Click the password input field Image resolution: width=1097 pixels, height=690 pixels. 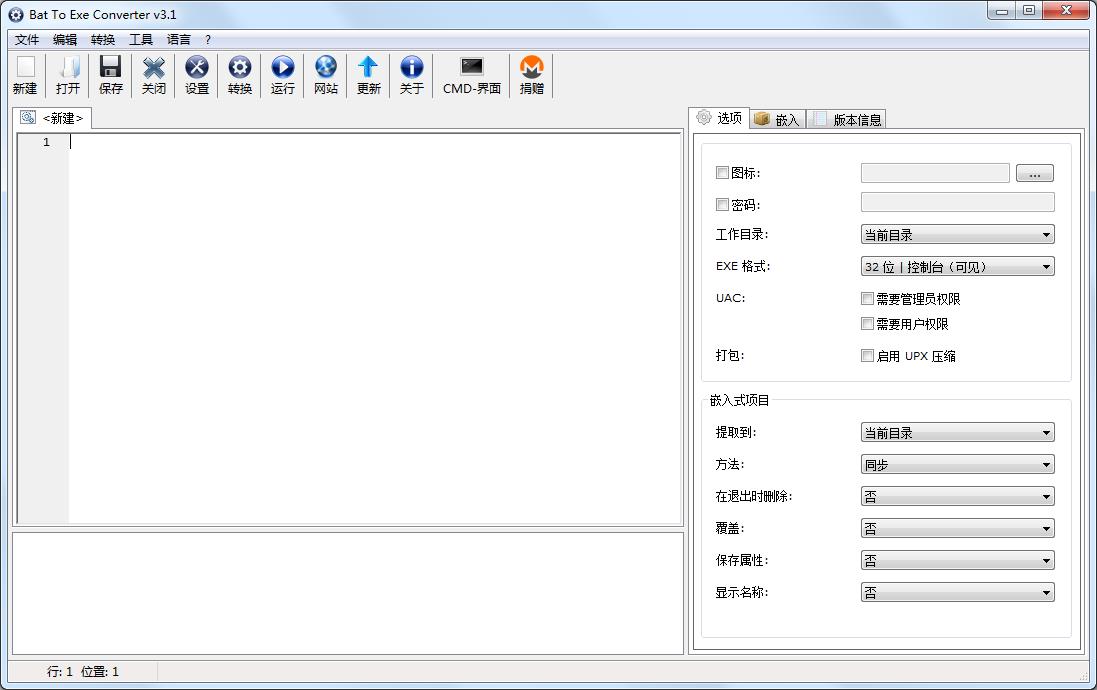point(957,202)
